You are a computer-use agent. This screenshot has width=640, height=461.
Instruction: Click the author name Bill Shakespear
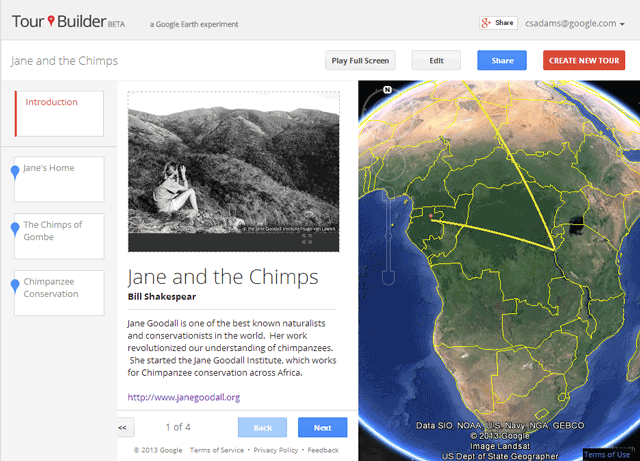point(162,296)
